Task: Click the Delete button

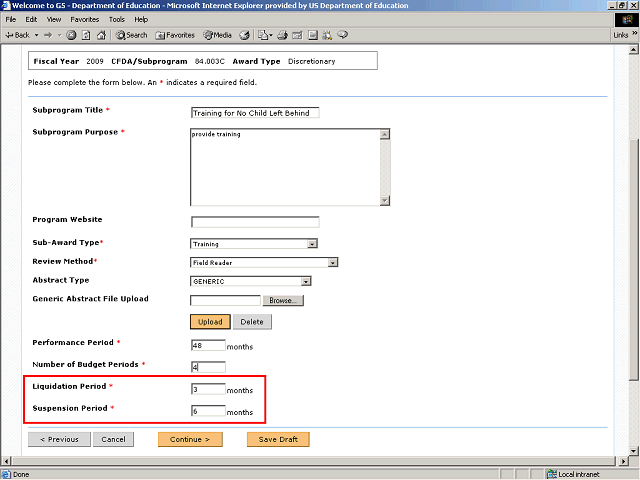Action: coord(252,322)
